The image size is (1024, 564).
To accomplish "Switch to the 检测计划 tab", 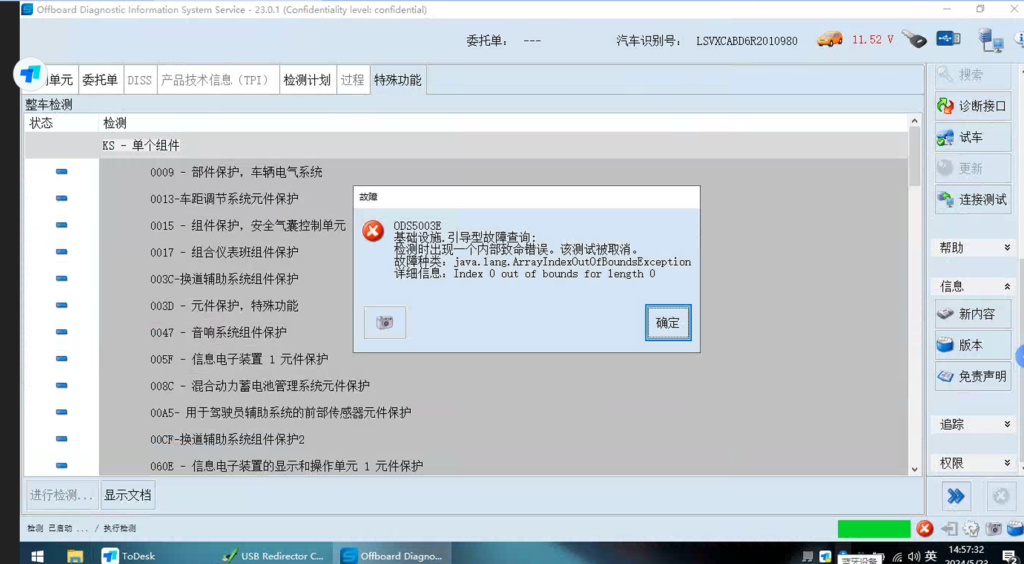I will click(308, 80).
